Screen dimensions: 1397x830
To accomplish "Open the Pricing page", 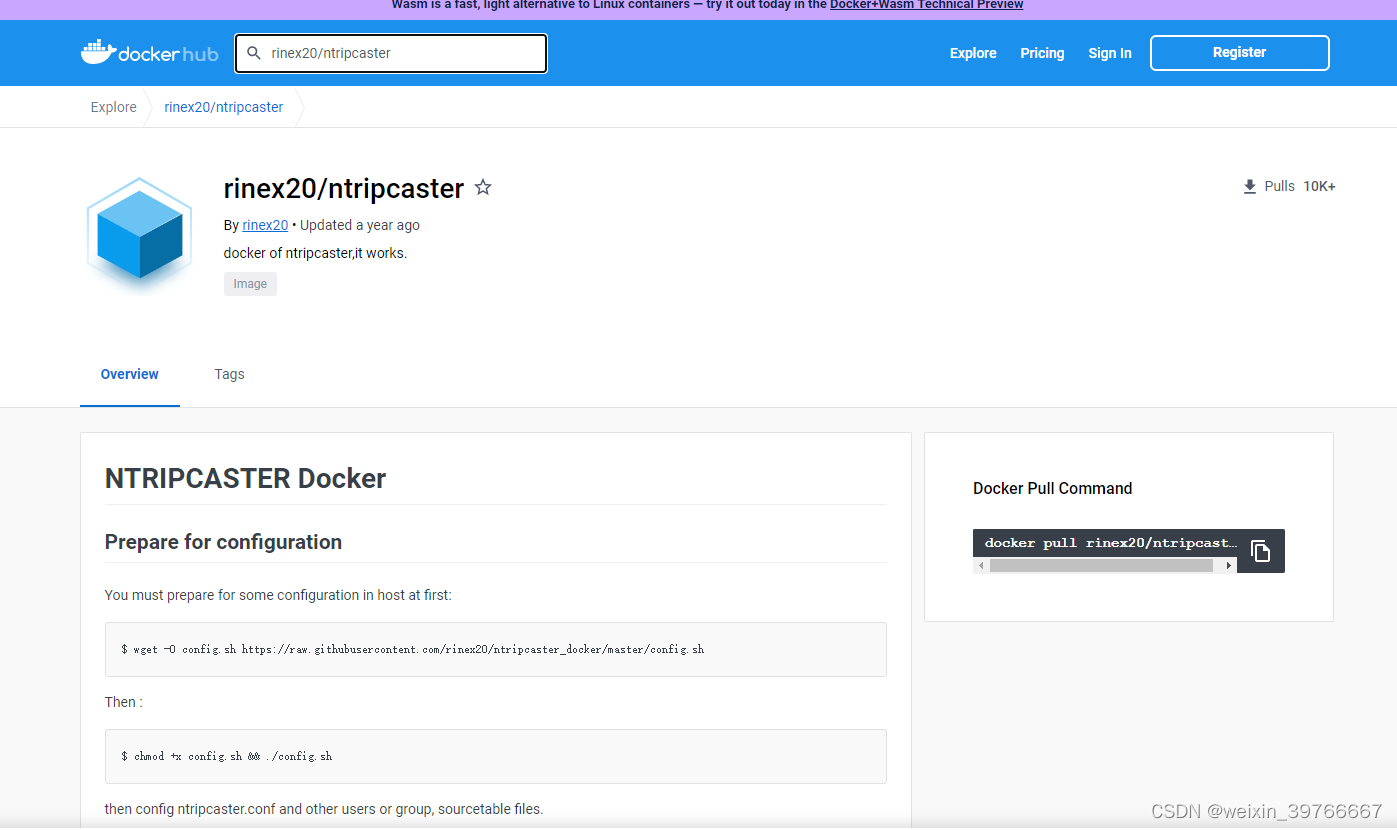I will (1042, 53).
